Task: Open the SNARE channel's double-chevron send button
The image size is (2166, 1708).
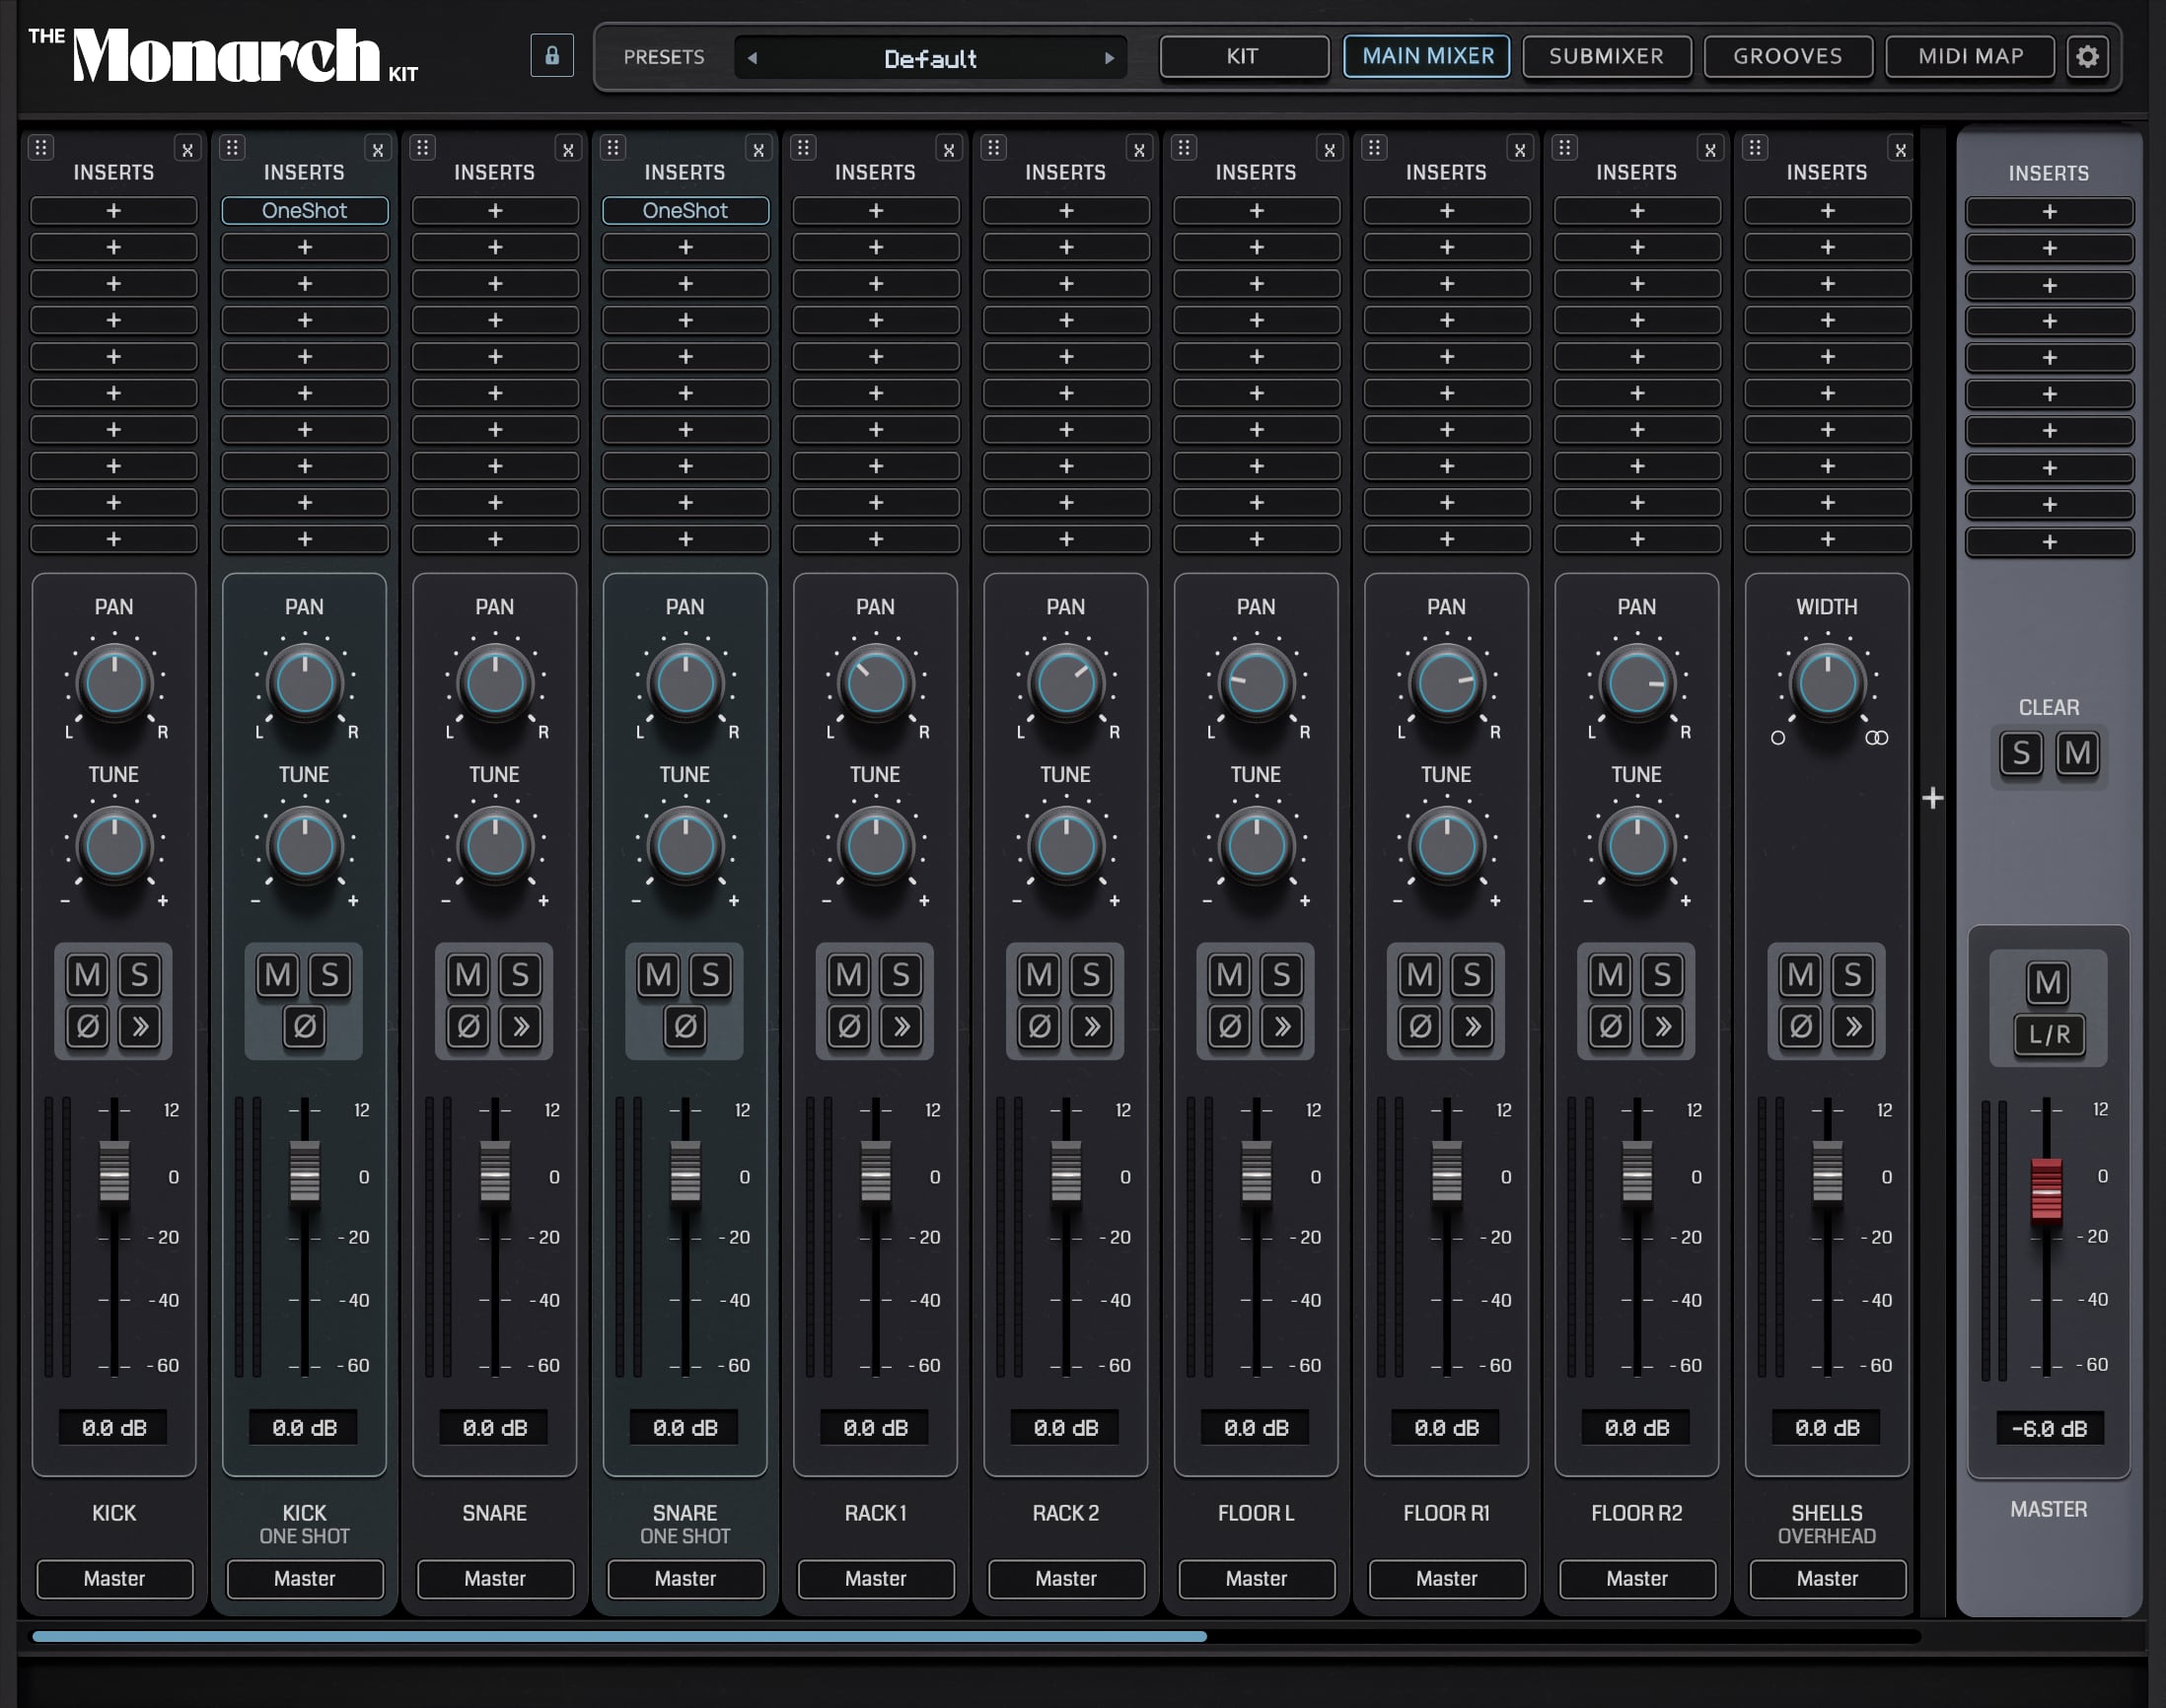Action: tap(521, 1026)
